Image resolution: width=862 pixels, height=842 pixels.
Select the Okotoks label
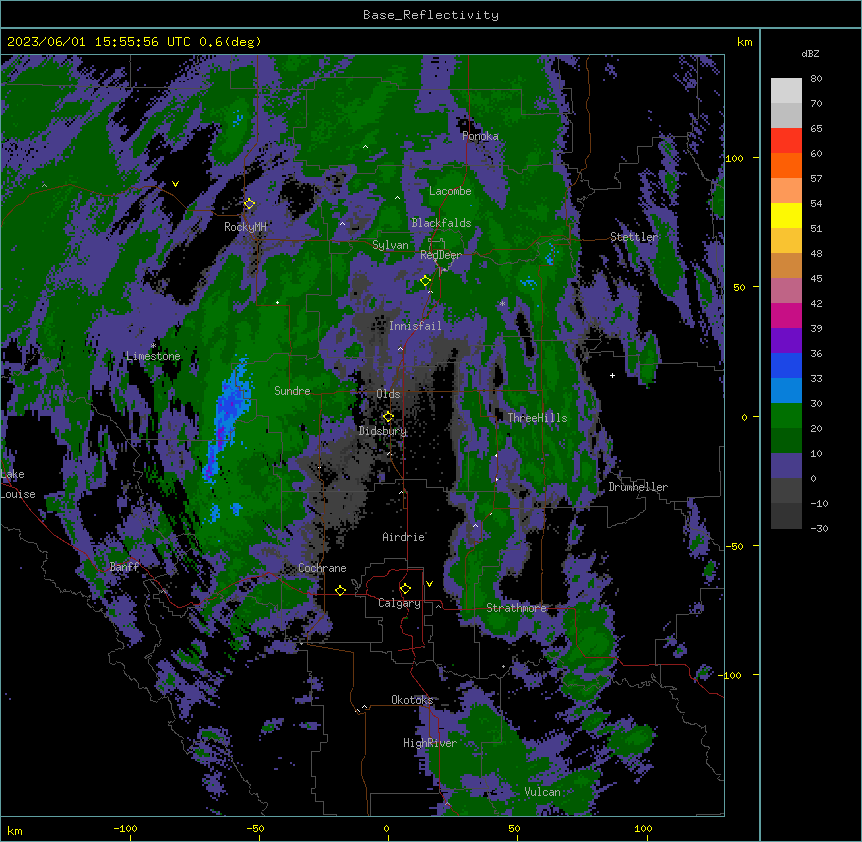[412, 700]
